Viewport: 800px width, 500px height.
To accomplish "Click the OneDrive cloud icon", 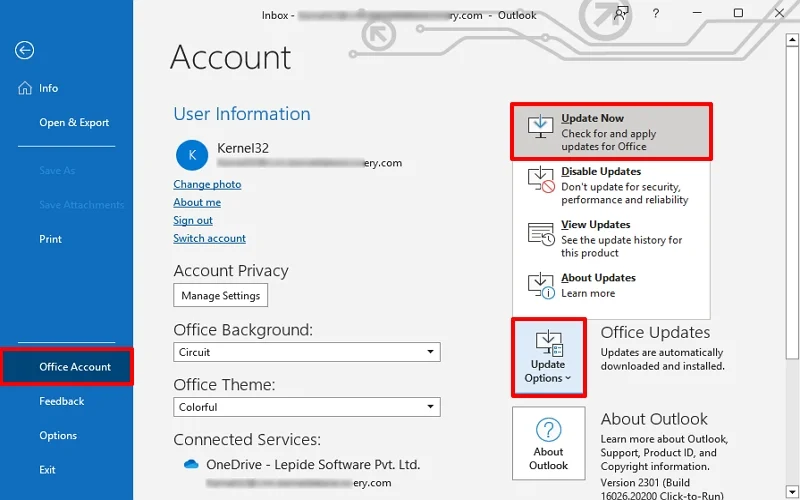I will (191, 464).
